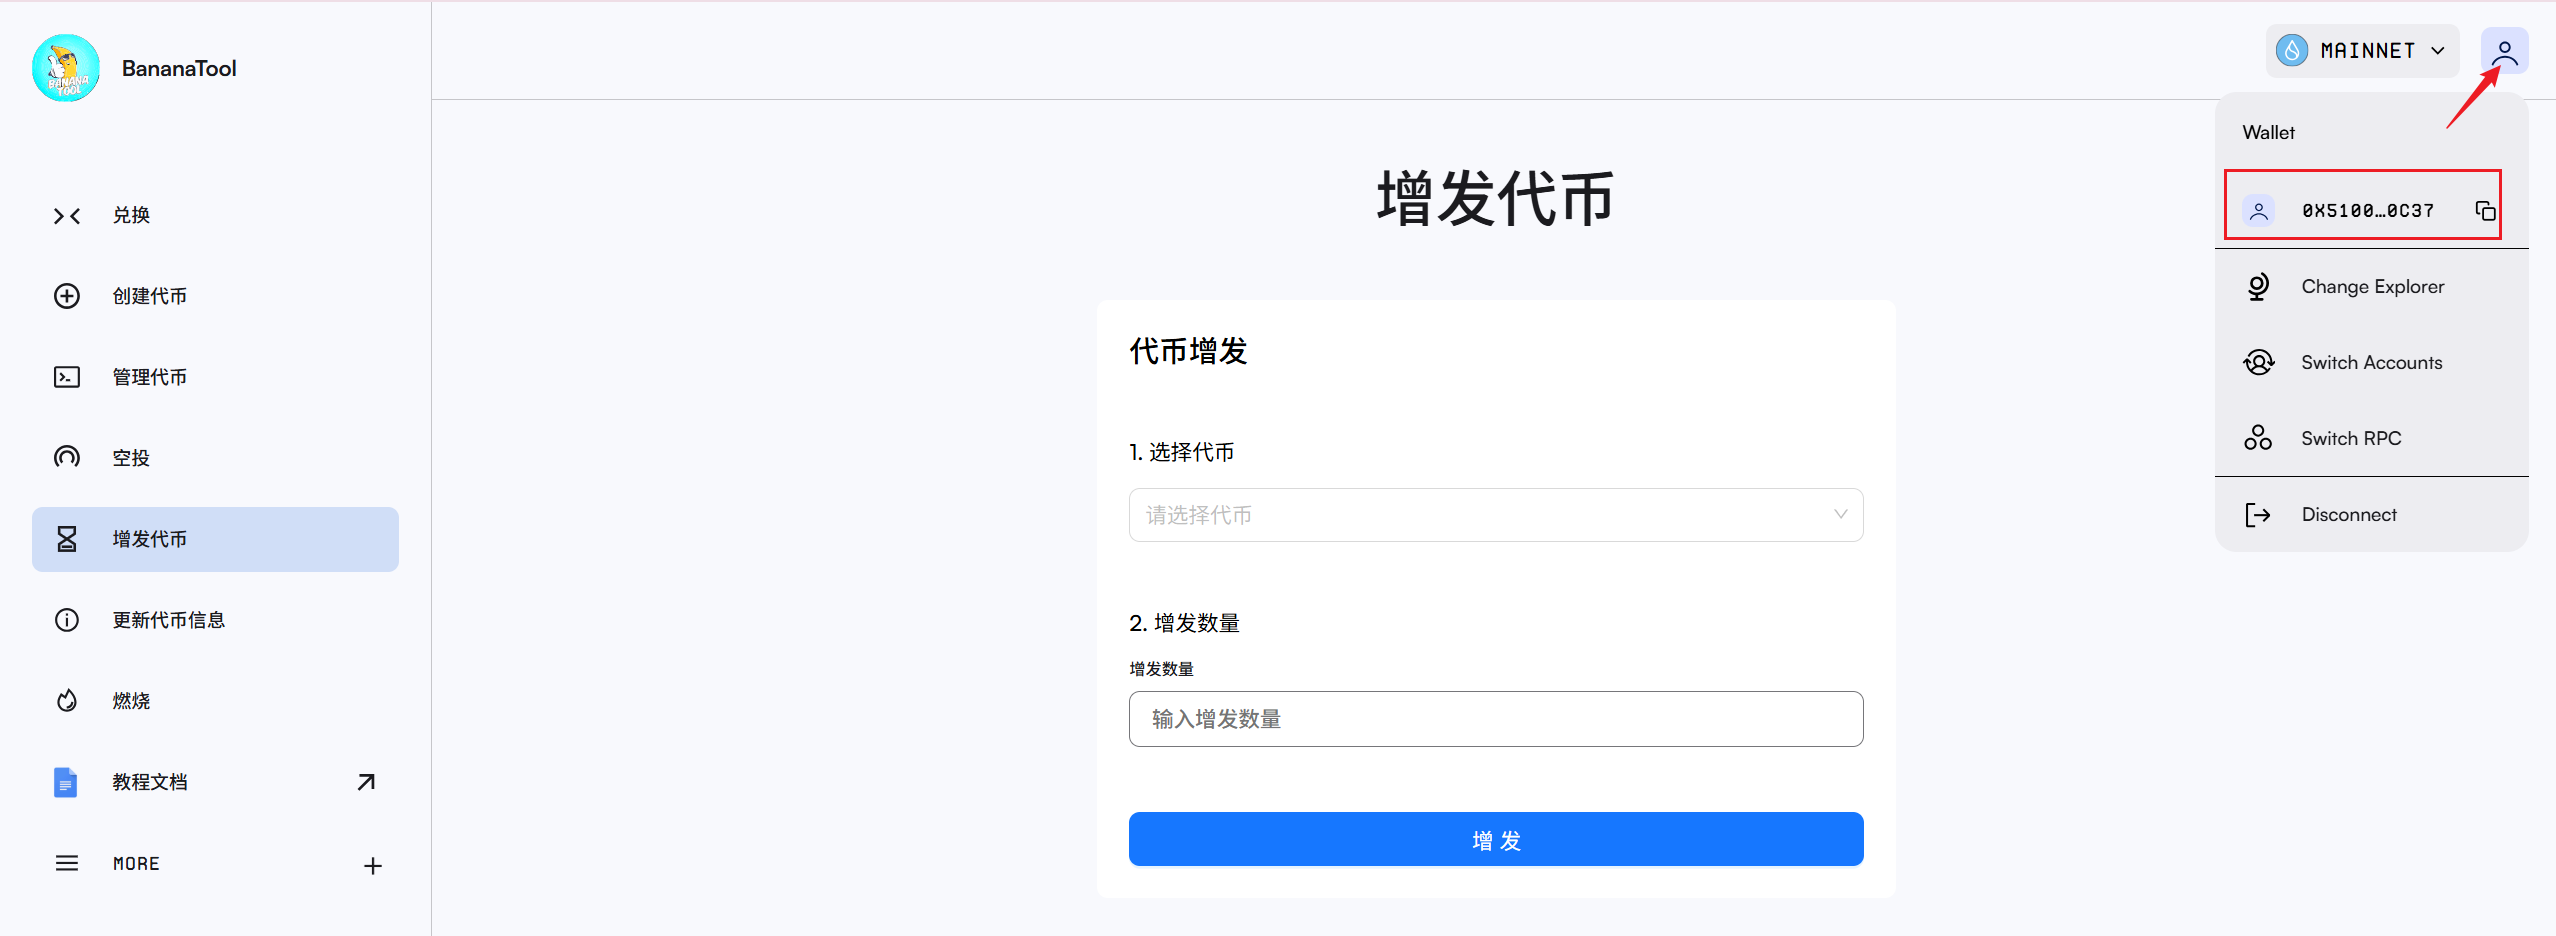Select Switch RPC in the wallet menu

click(2350, 439)
